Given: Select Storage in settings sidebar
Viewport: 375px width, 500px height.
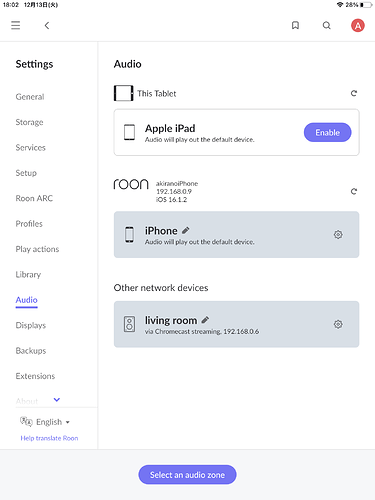Looking at the screenshot, I should [29, 122].
